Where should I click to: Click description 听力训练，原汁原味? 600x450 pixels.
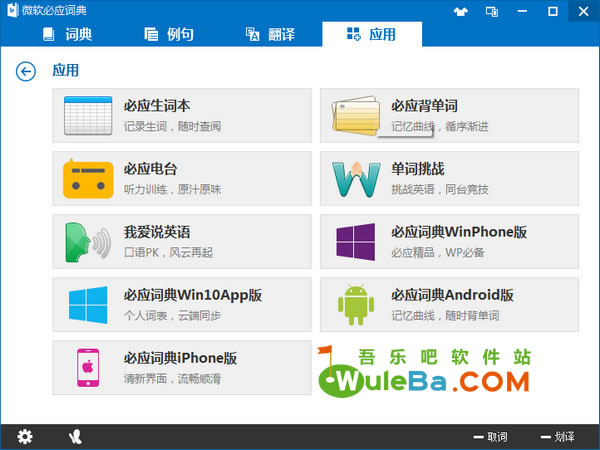click(172, 189)
